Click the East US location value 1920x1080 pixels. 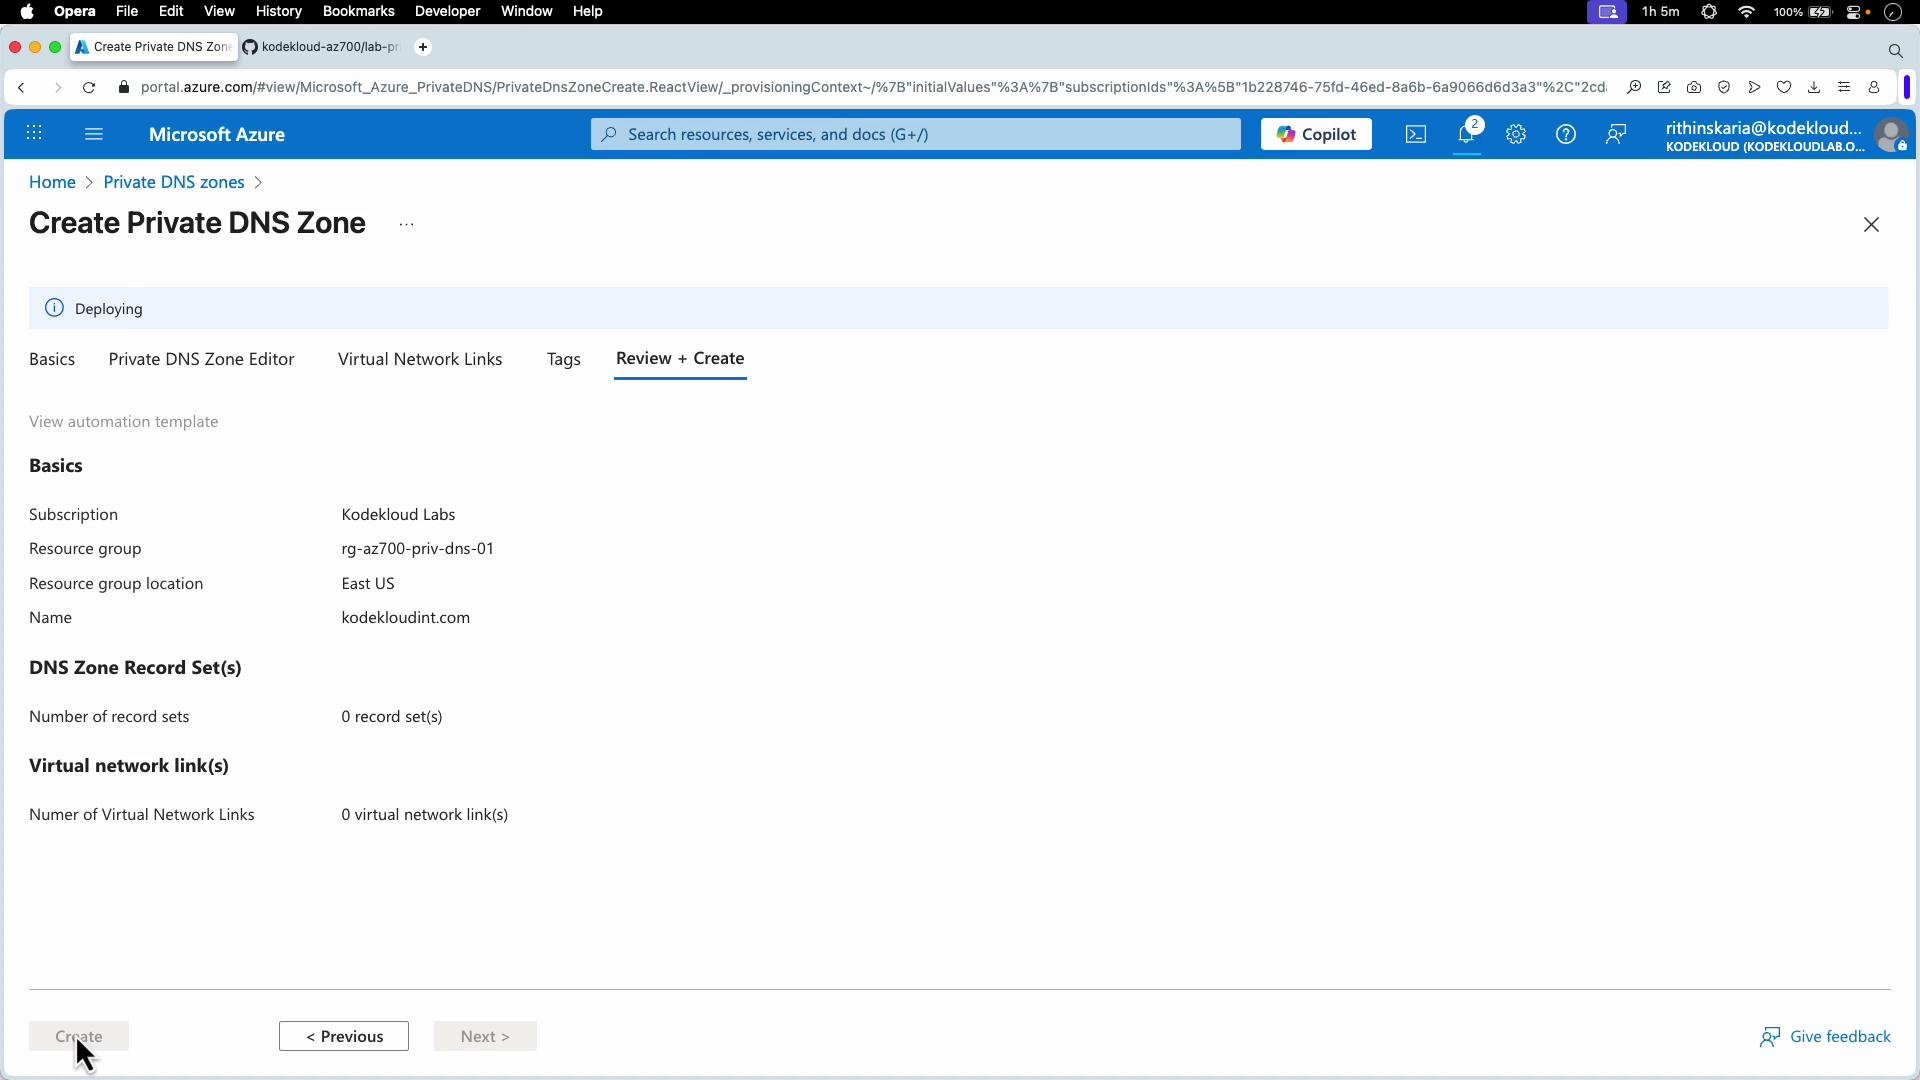pos(368,584)
